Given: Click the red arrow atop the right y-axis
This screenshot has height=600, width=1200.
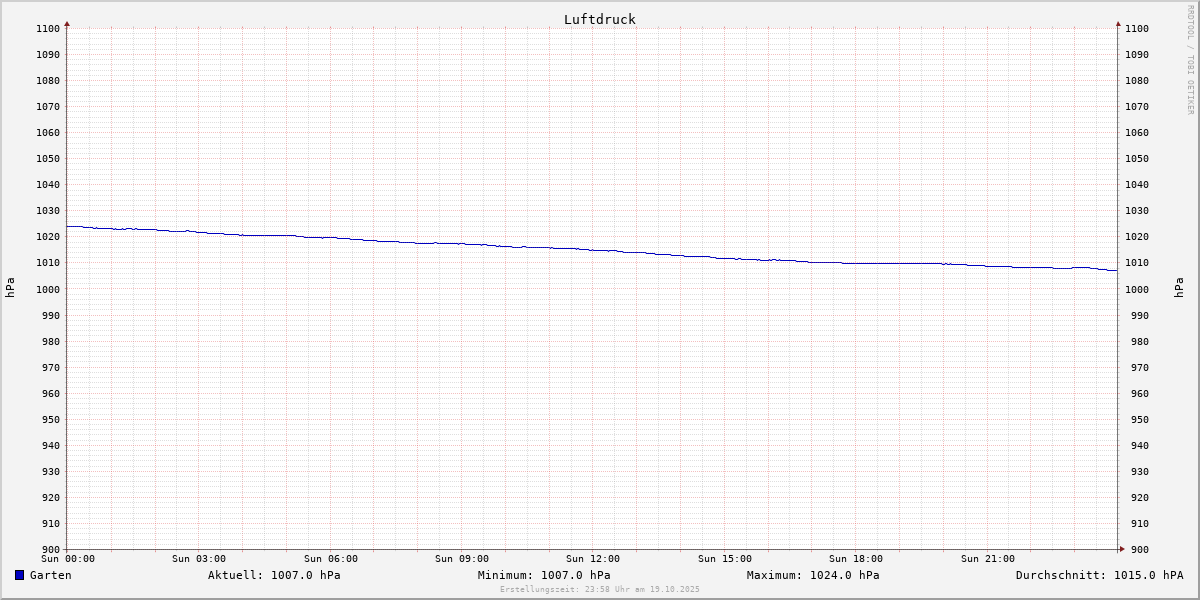Looking at the screenshot, I should [x=1118, y=23].
